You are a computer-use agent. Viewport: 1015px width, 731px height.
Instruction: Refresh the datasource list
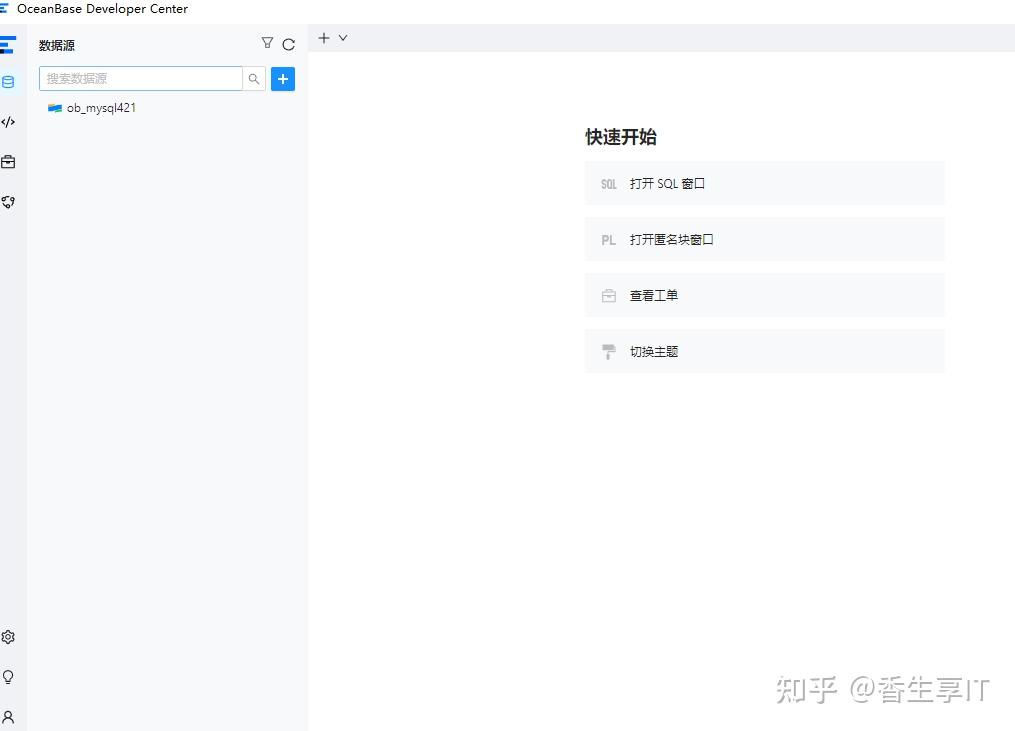pos(289,44)
